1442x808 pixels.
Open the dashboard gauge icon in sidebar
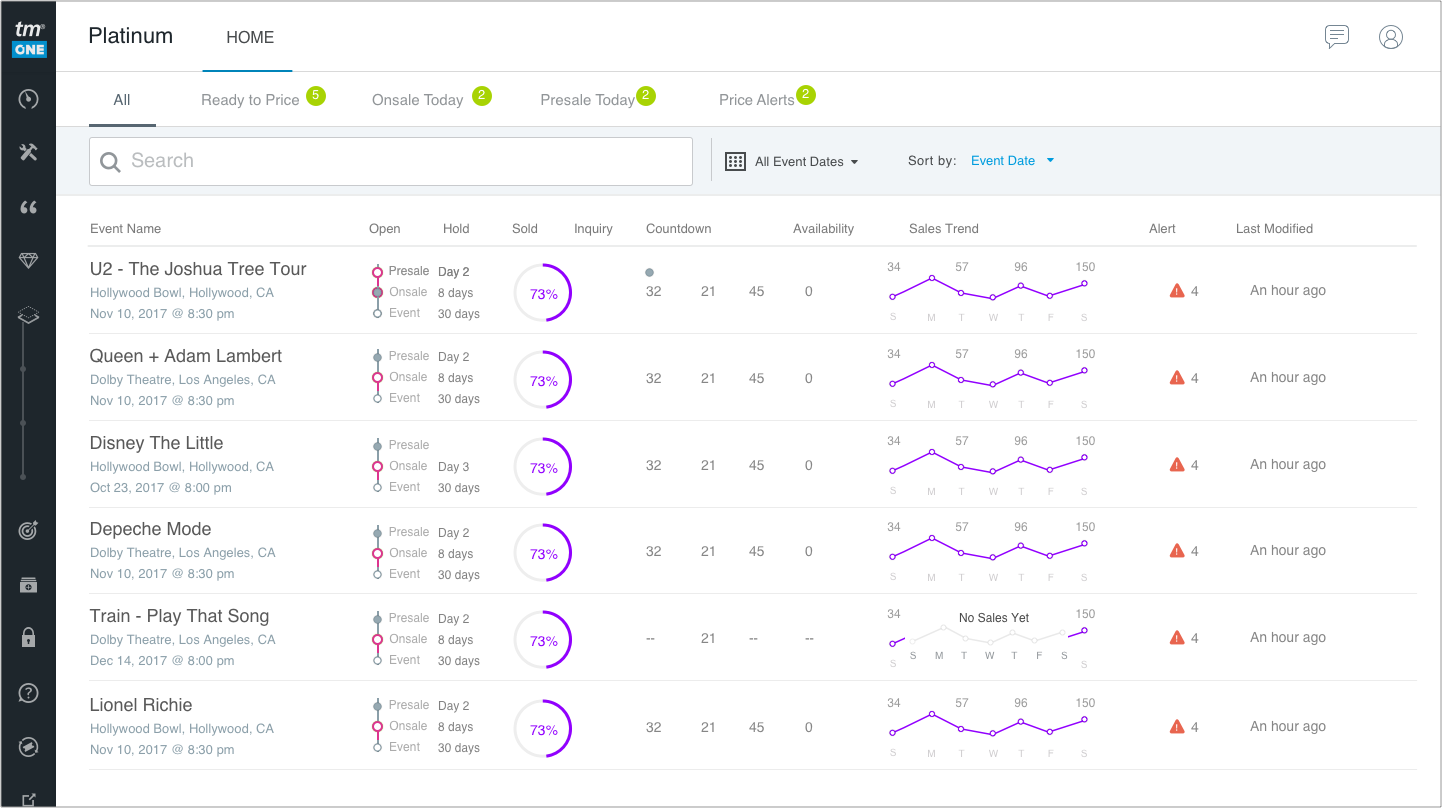pos(28,99)
